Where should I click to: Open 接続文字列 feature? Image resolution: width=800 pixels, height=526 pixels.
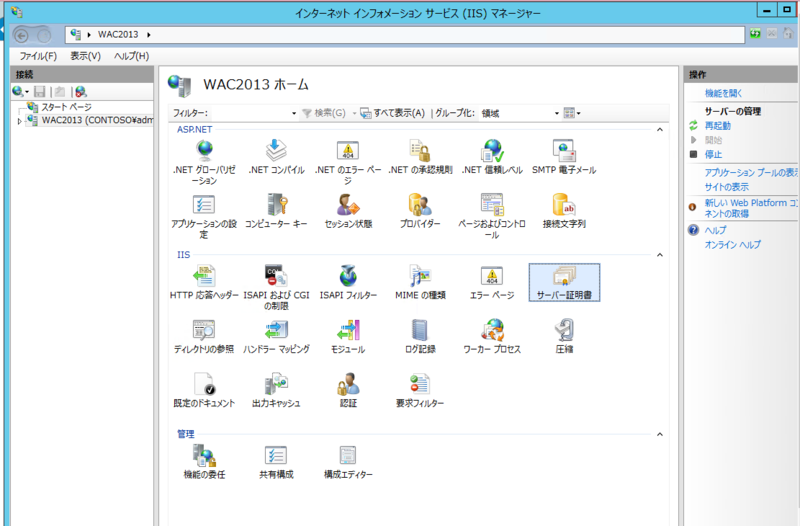click(x=564, y=211)
